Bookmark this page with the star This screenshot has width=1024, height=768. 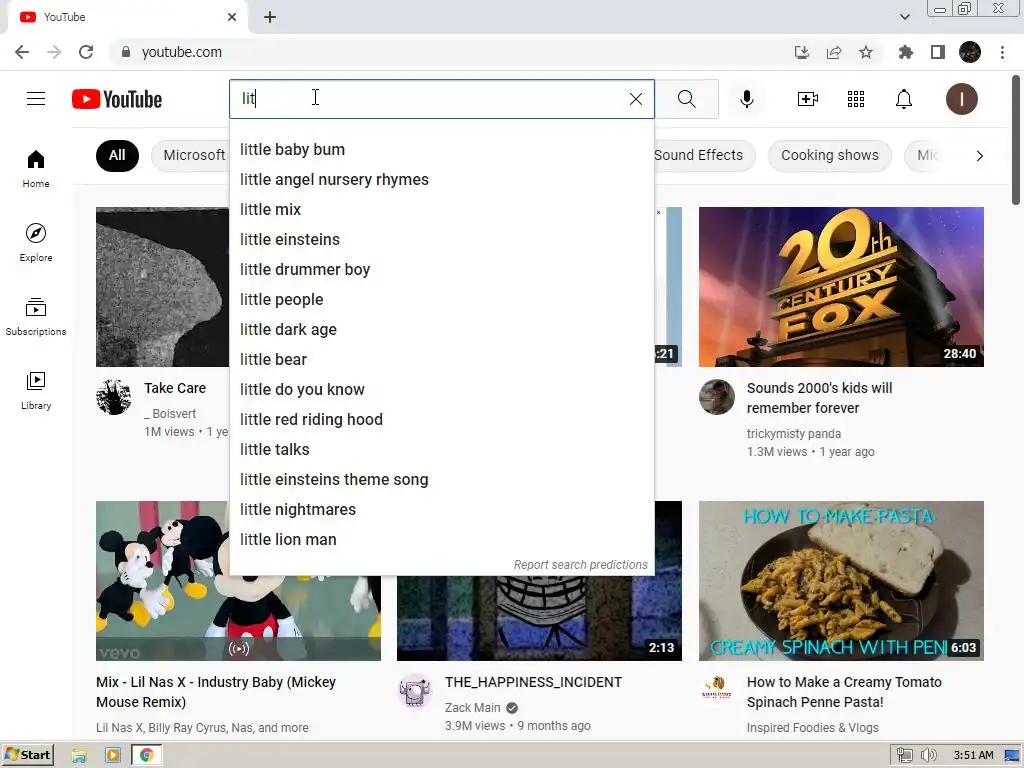pyautogui.click(x=866, y=52)
